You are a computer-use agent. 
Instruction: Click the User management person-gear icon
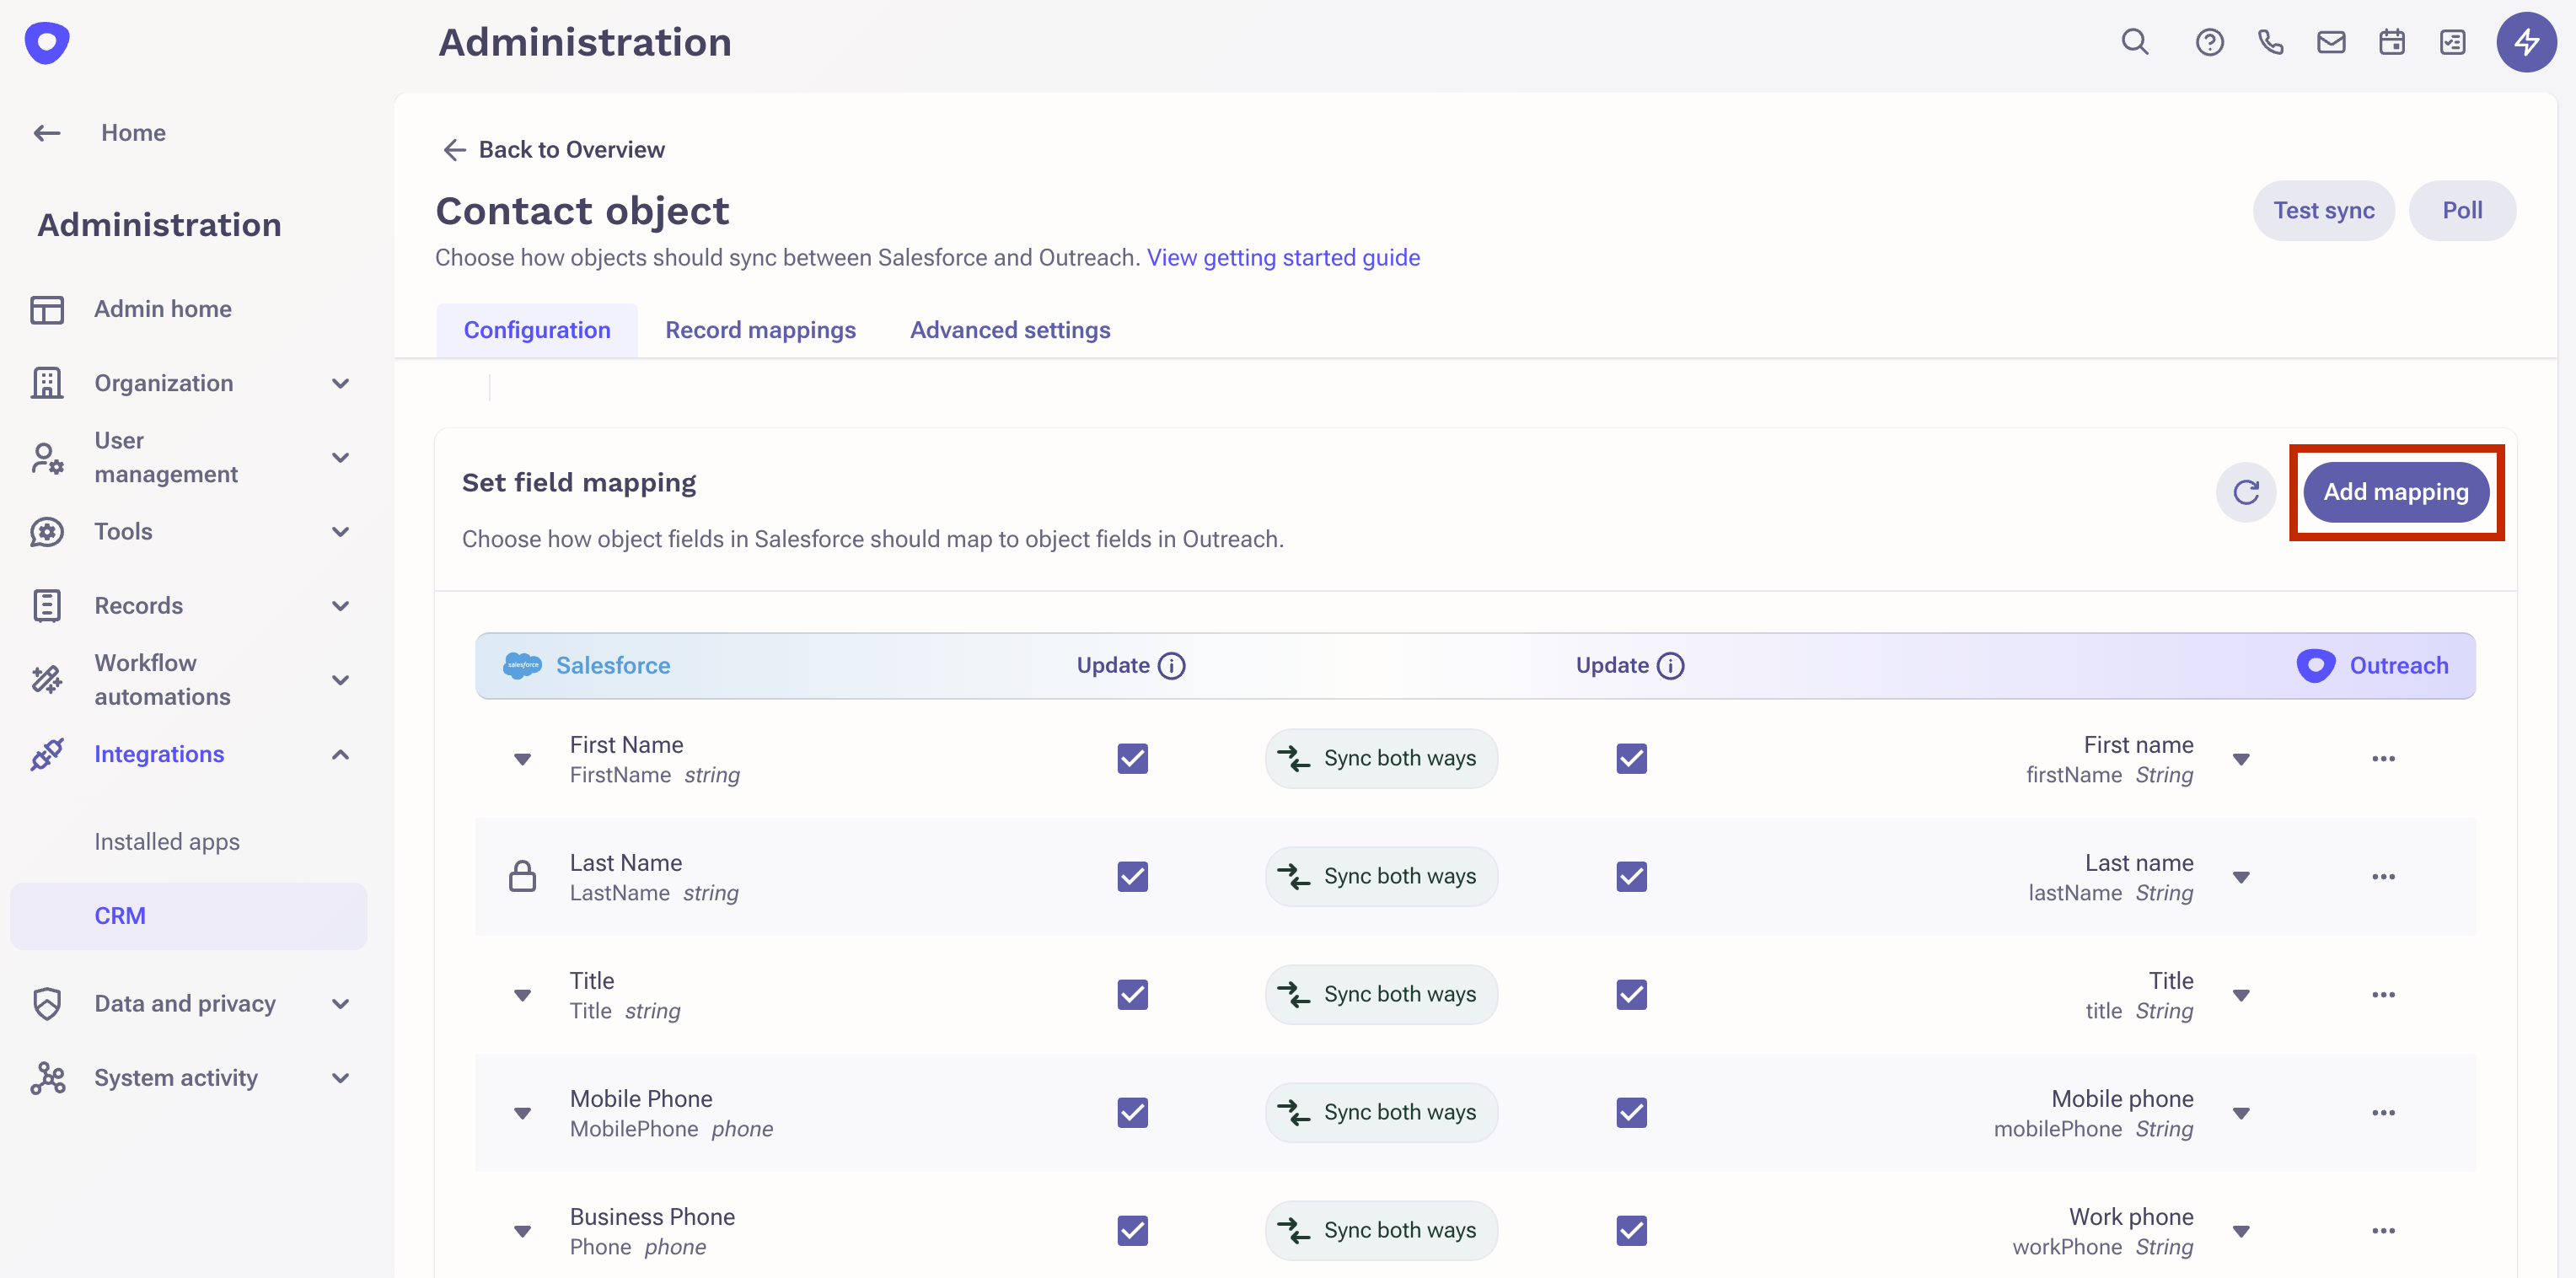click(x=47, y=458)
